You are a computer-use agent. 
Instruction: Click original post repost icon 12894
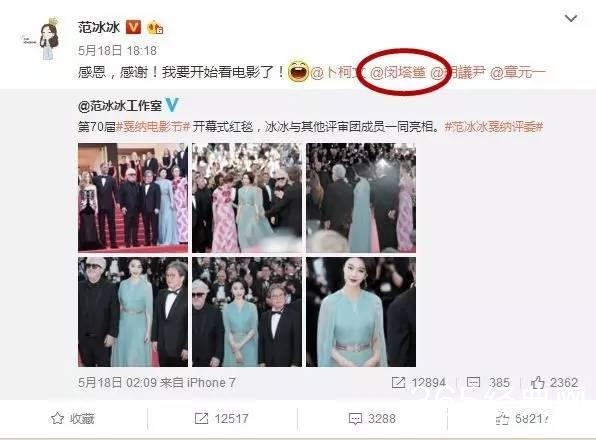(398, 382)
